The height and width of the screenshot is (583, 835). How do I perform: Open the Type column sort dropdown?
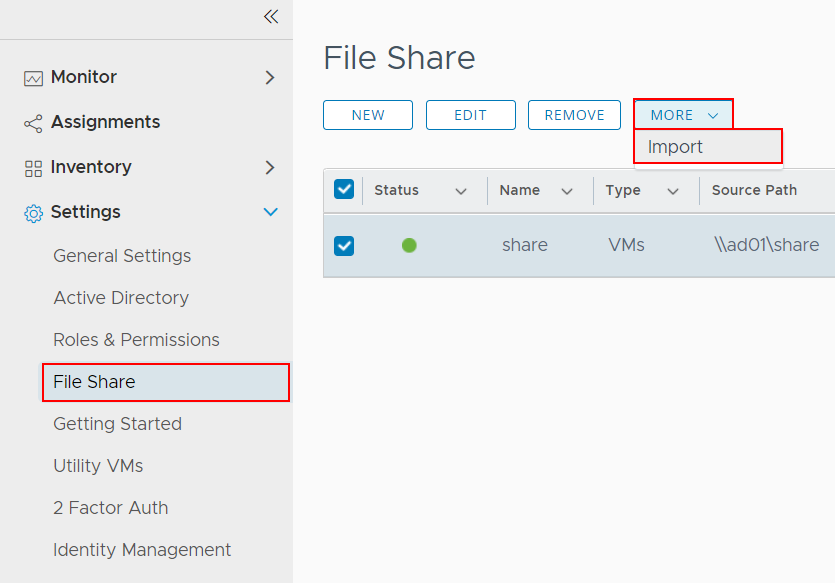coord(673,191)
